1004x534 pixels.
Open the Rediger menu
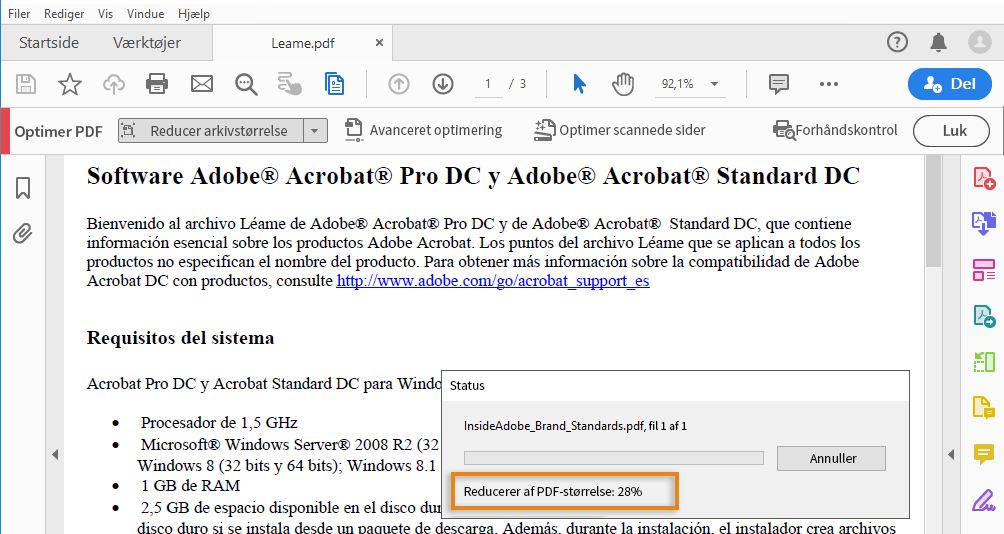coord(64,13)
